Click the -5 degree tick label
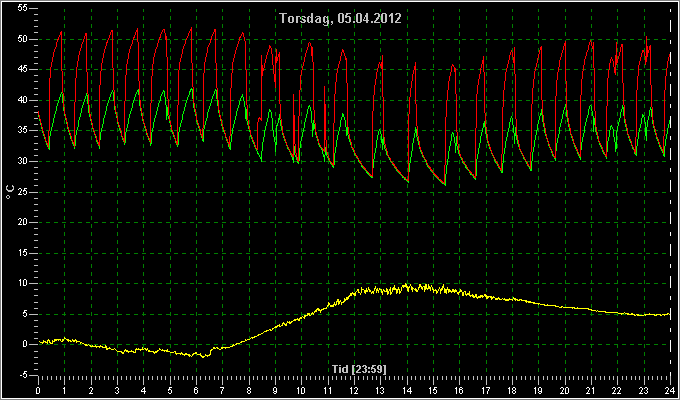This screenshot has width=680, height=400. click(x=23, y=374)
